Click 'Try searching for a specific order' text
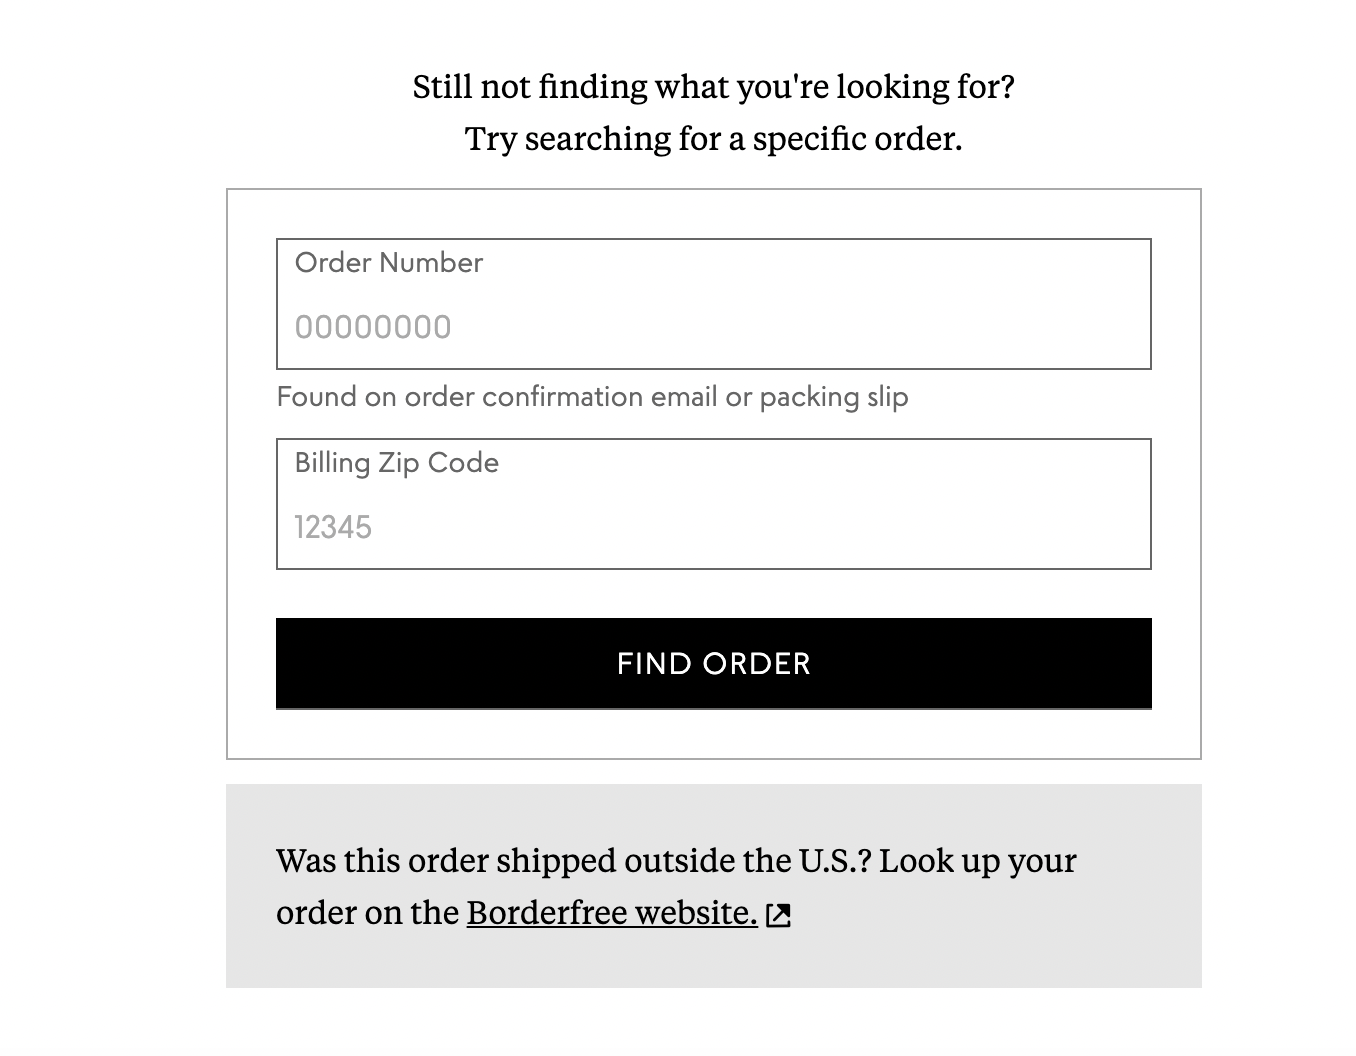Viewport: 1356px width, 1056px height. pyautogui.click(x=714, y=138)
